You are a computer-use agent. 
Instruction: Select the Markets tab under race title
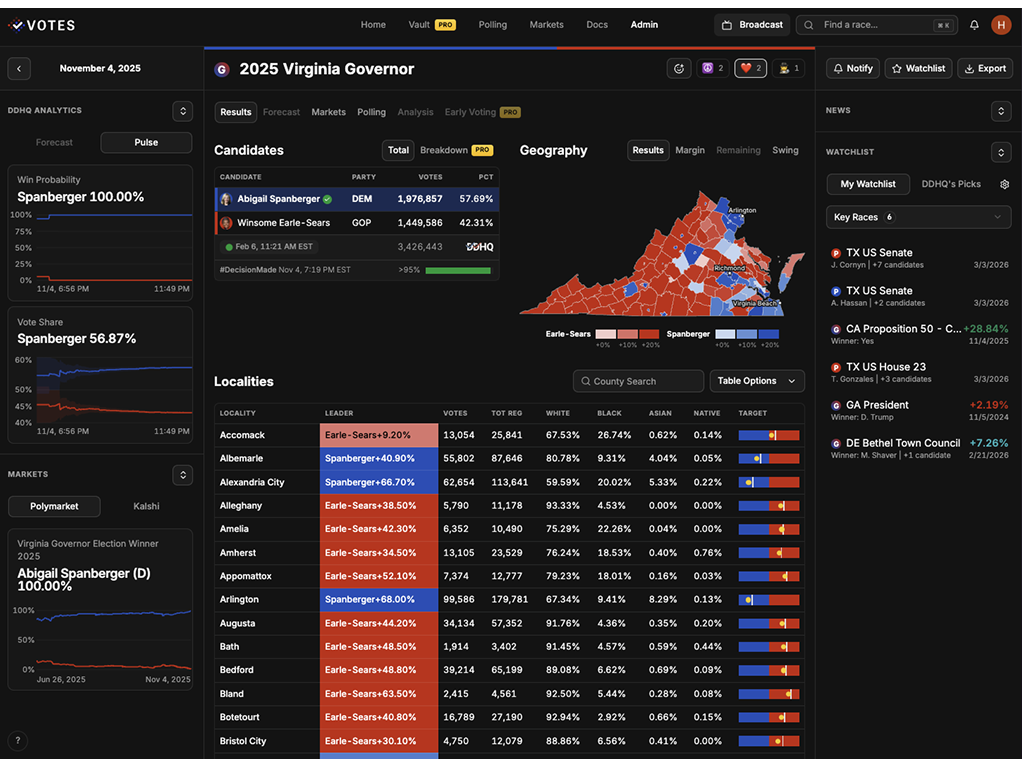[328, 112]
